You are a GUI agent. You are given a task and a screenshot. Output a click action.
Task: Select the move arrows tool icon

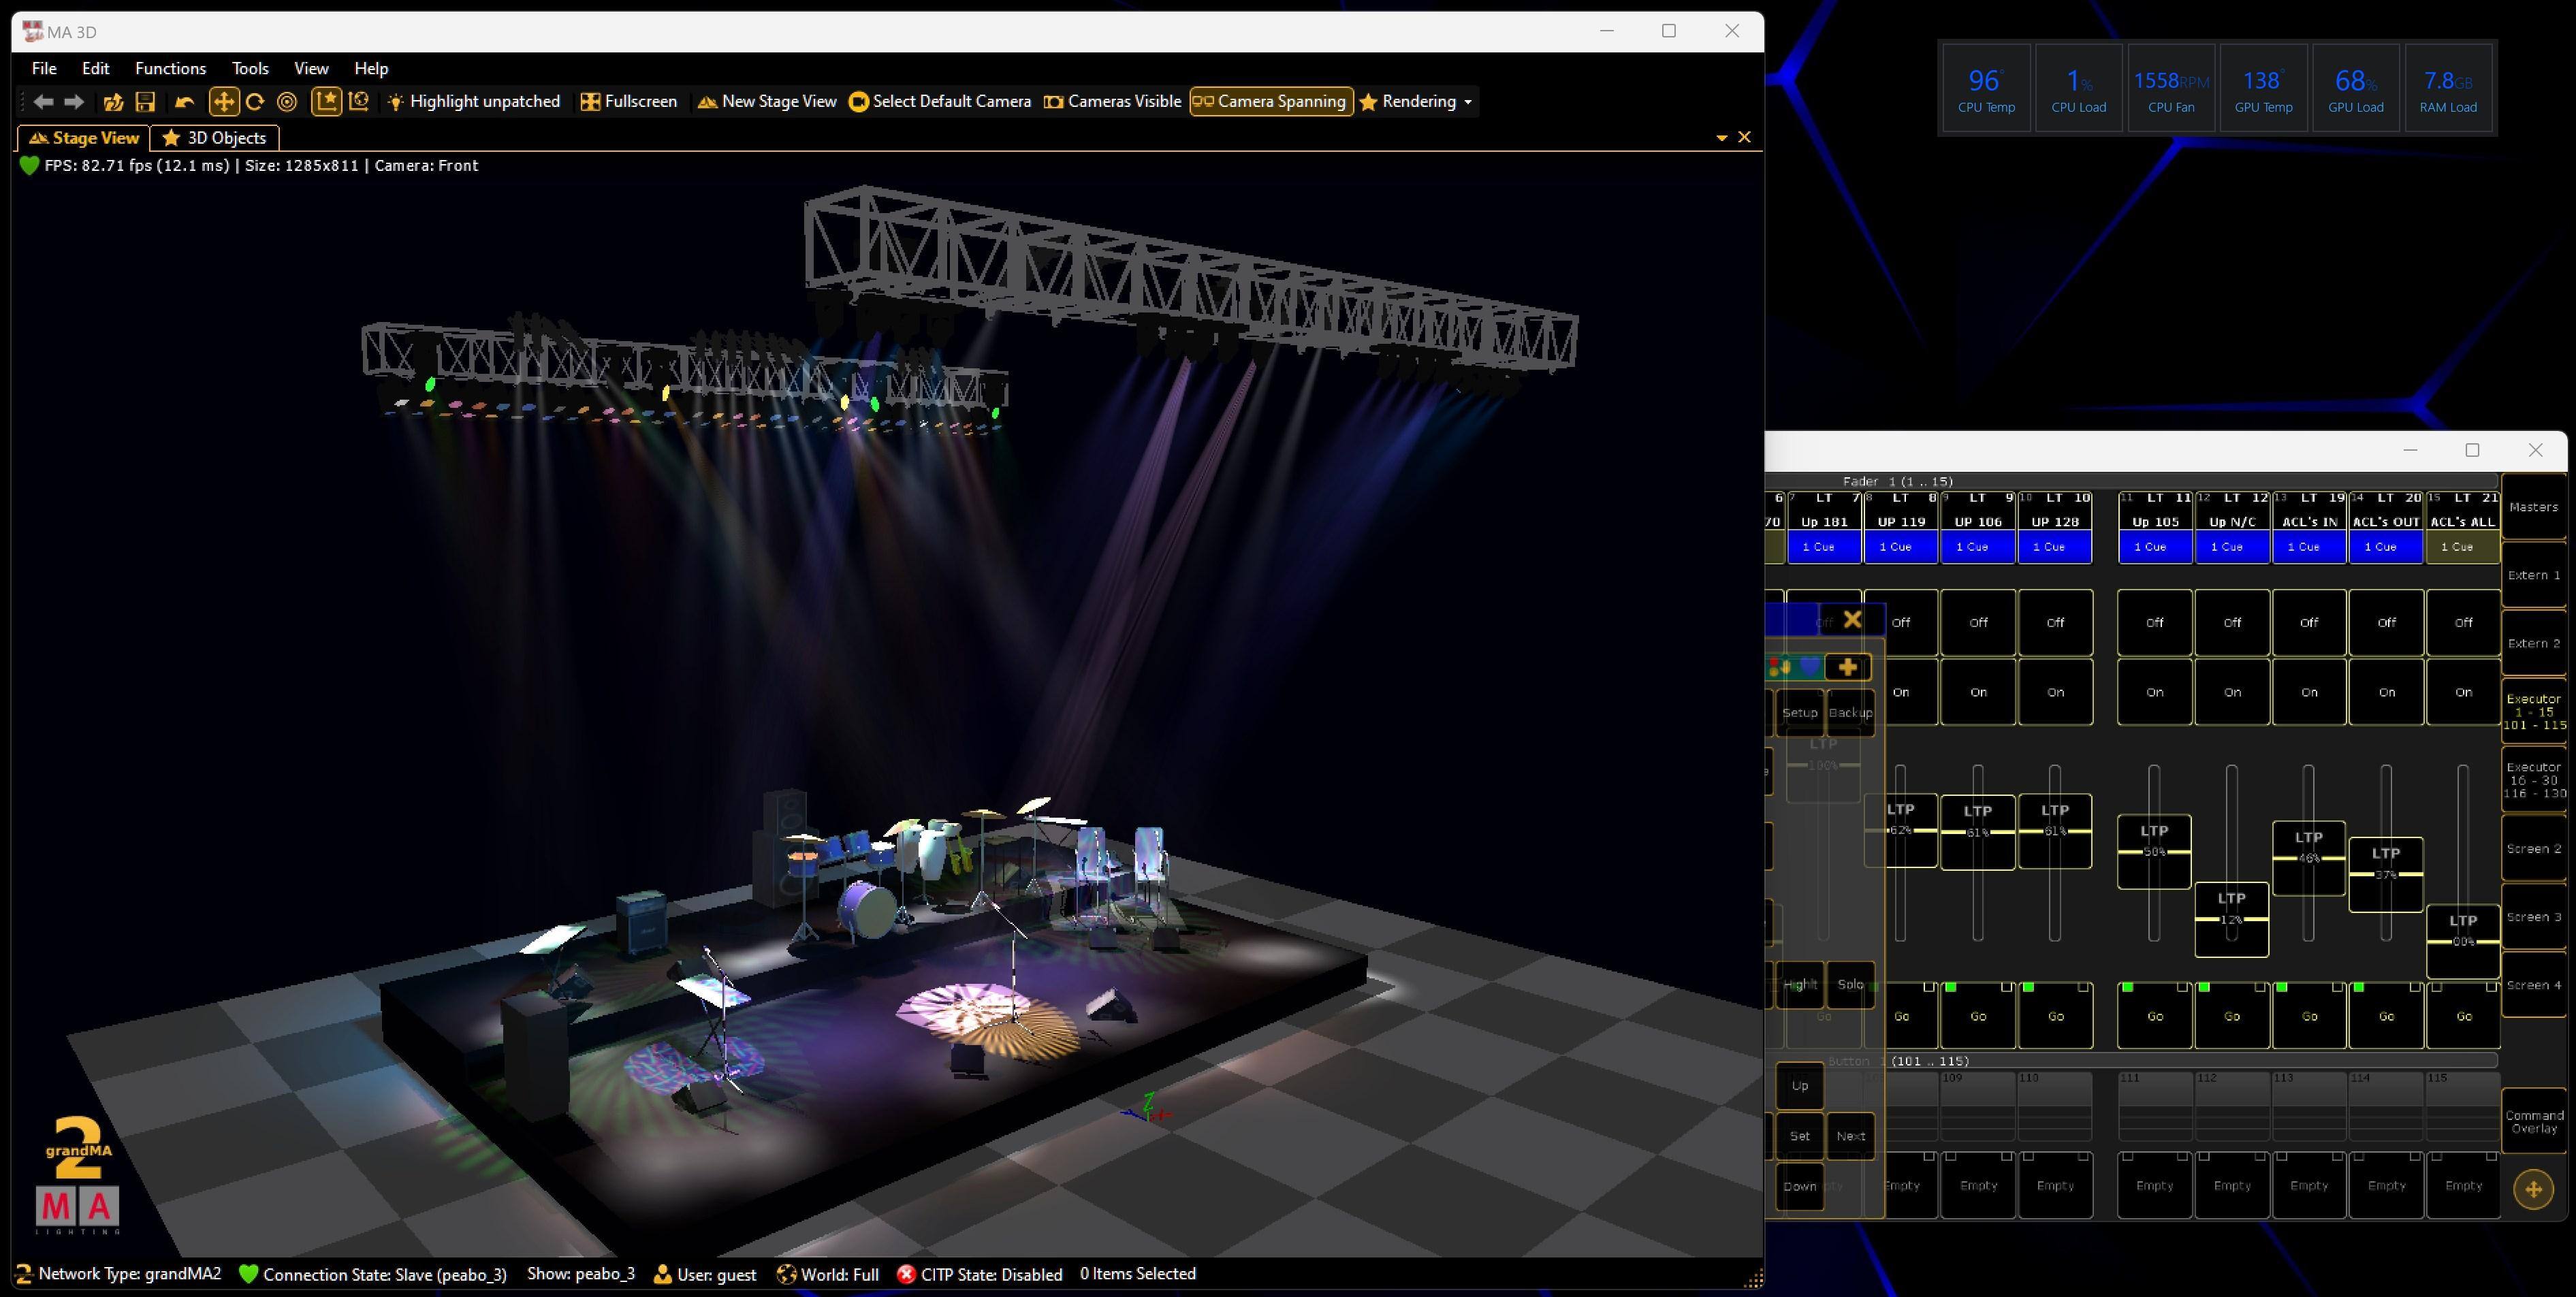tap(223, 101)
